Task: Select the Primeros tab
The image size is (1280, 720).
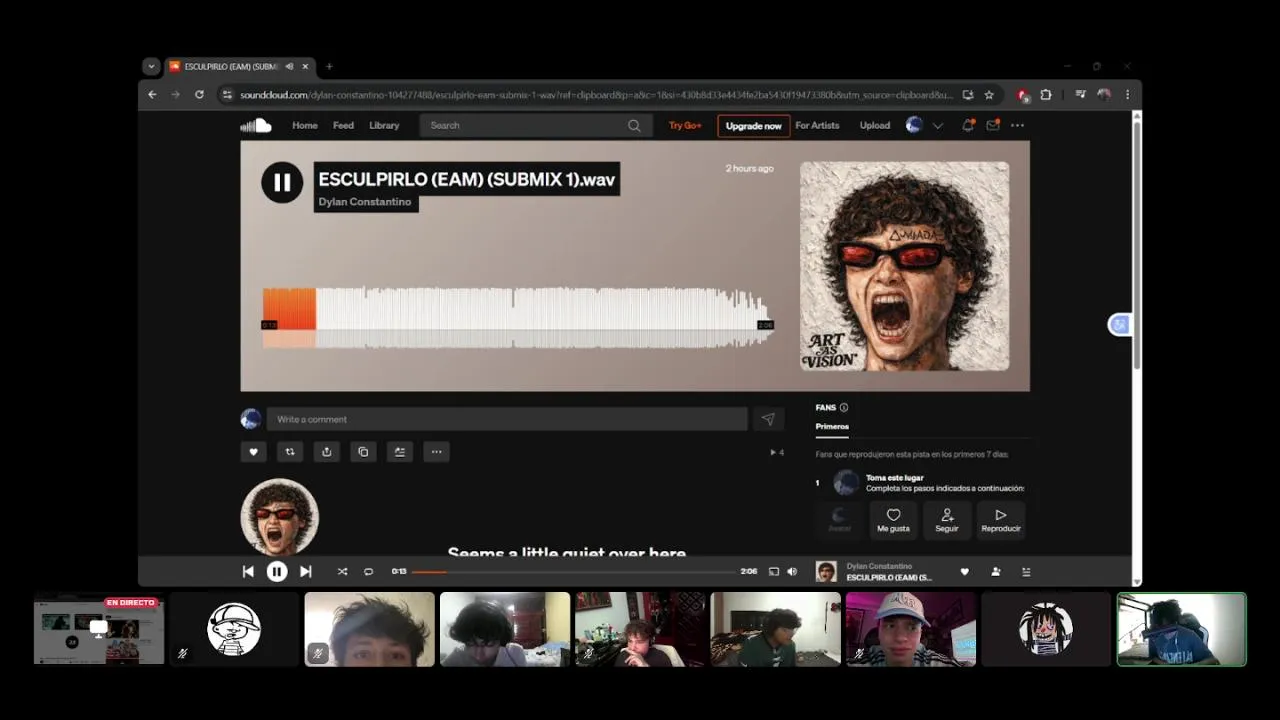Action: pos(832,427)
